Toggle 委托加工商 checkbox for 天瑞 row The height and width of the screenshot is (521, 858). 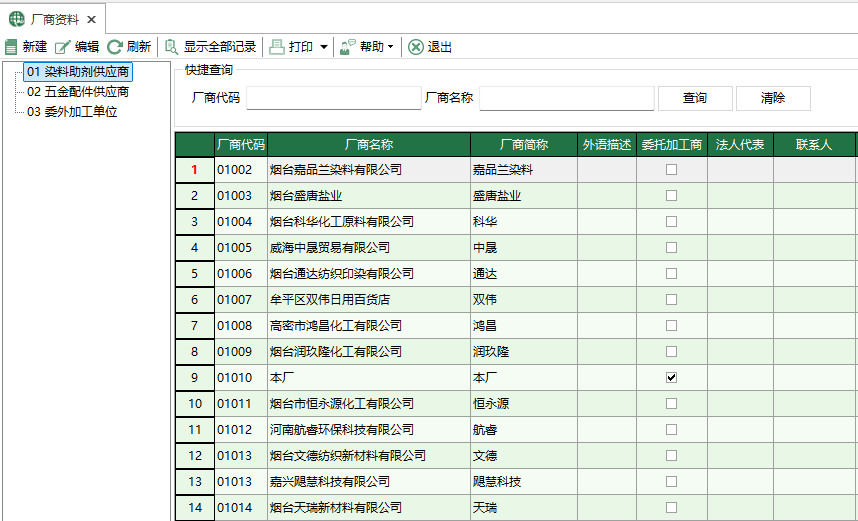tap(671, 507)
